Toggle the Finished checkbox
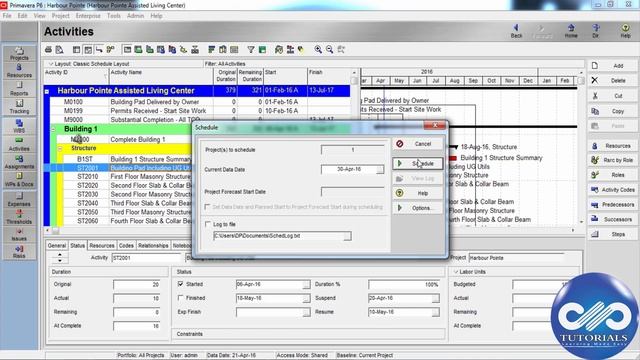640x360 pixels. 180,298
